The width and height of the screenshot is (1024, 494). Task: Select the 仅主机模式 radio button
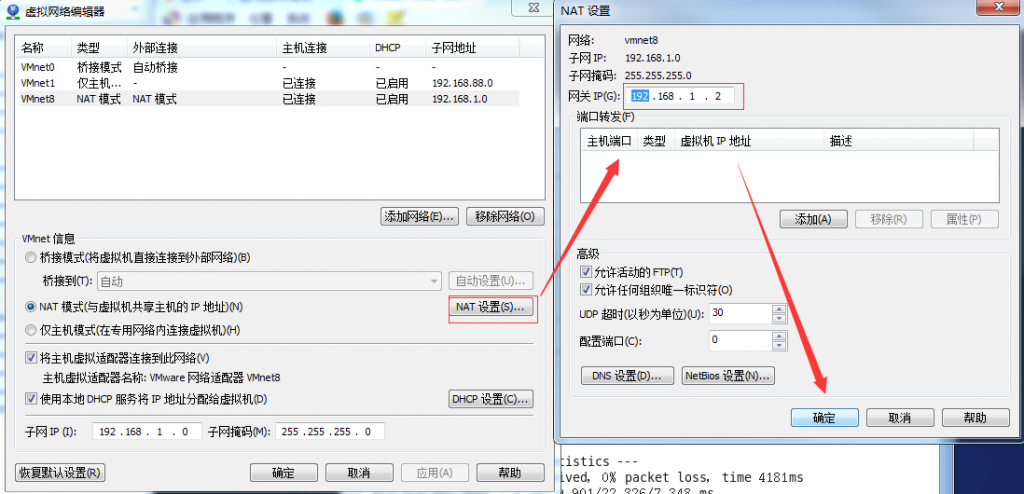30,330
